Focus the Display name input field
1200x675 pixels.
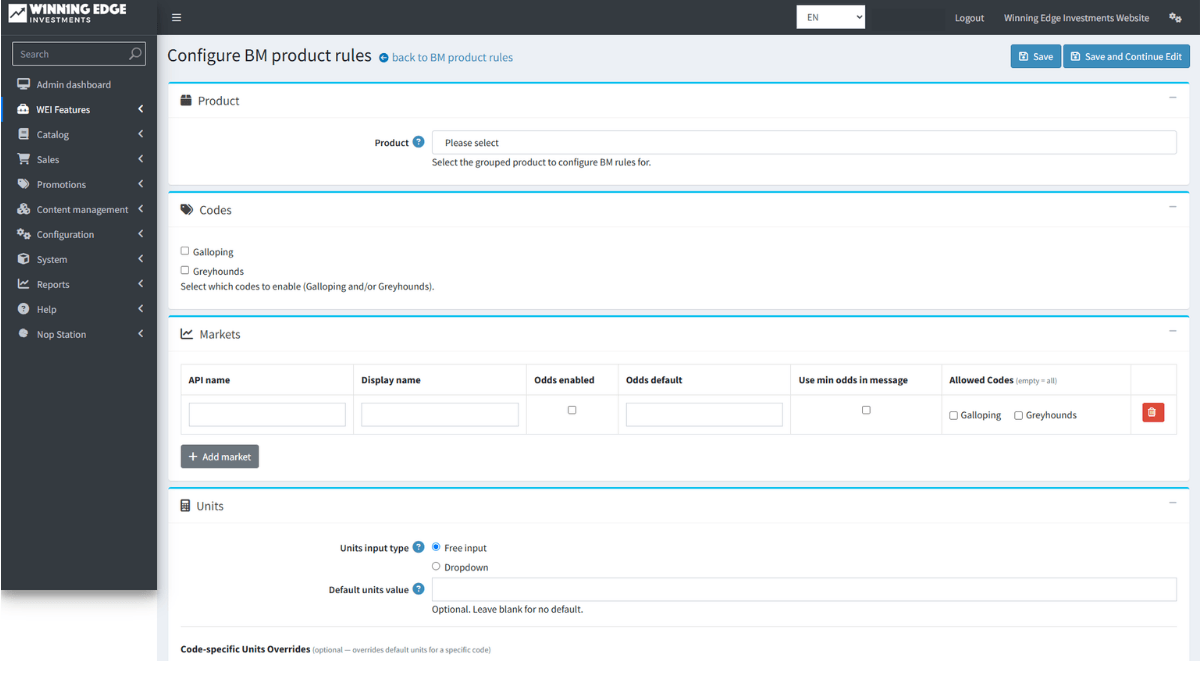pos(440,414)
